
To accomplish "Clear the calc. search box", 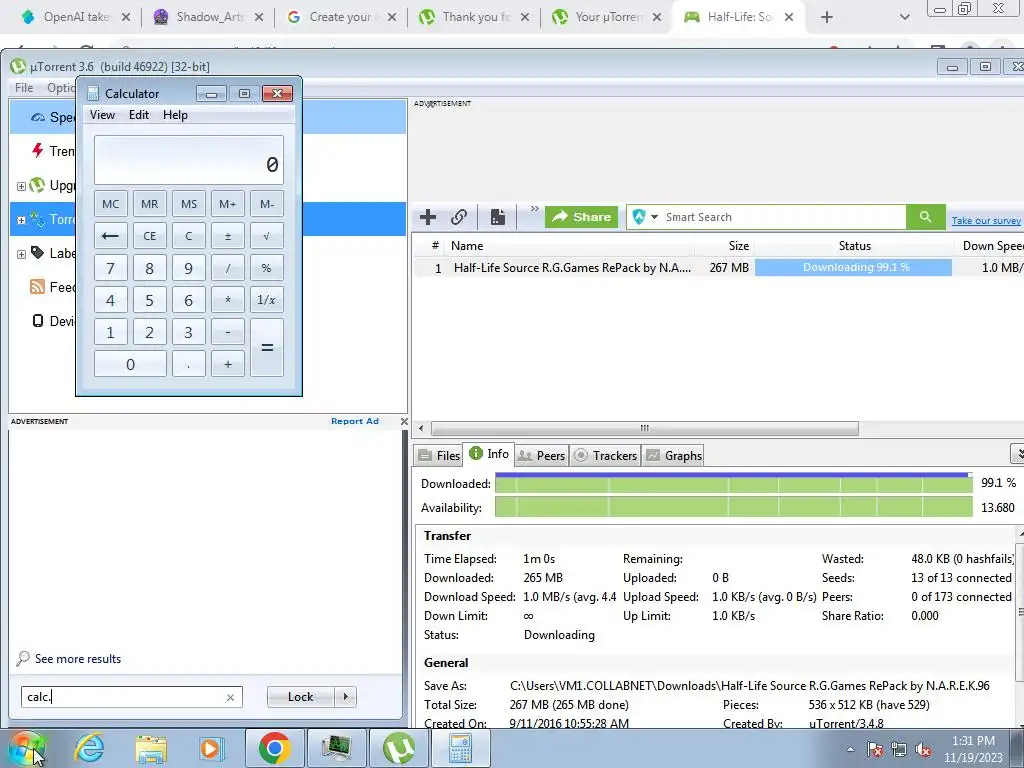I will (230, 697).
